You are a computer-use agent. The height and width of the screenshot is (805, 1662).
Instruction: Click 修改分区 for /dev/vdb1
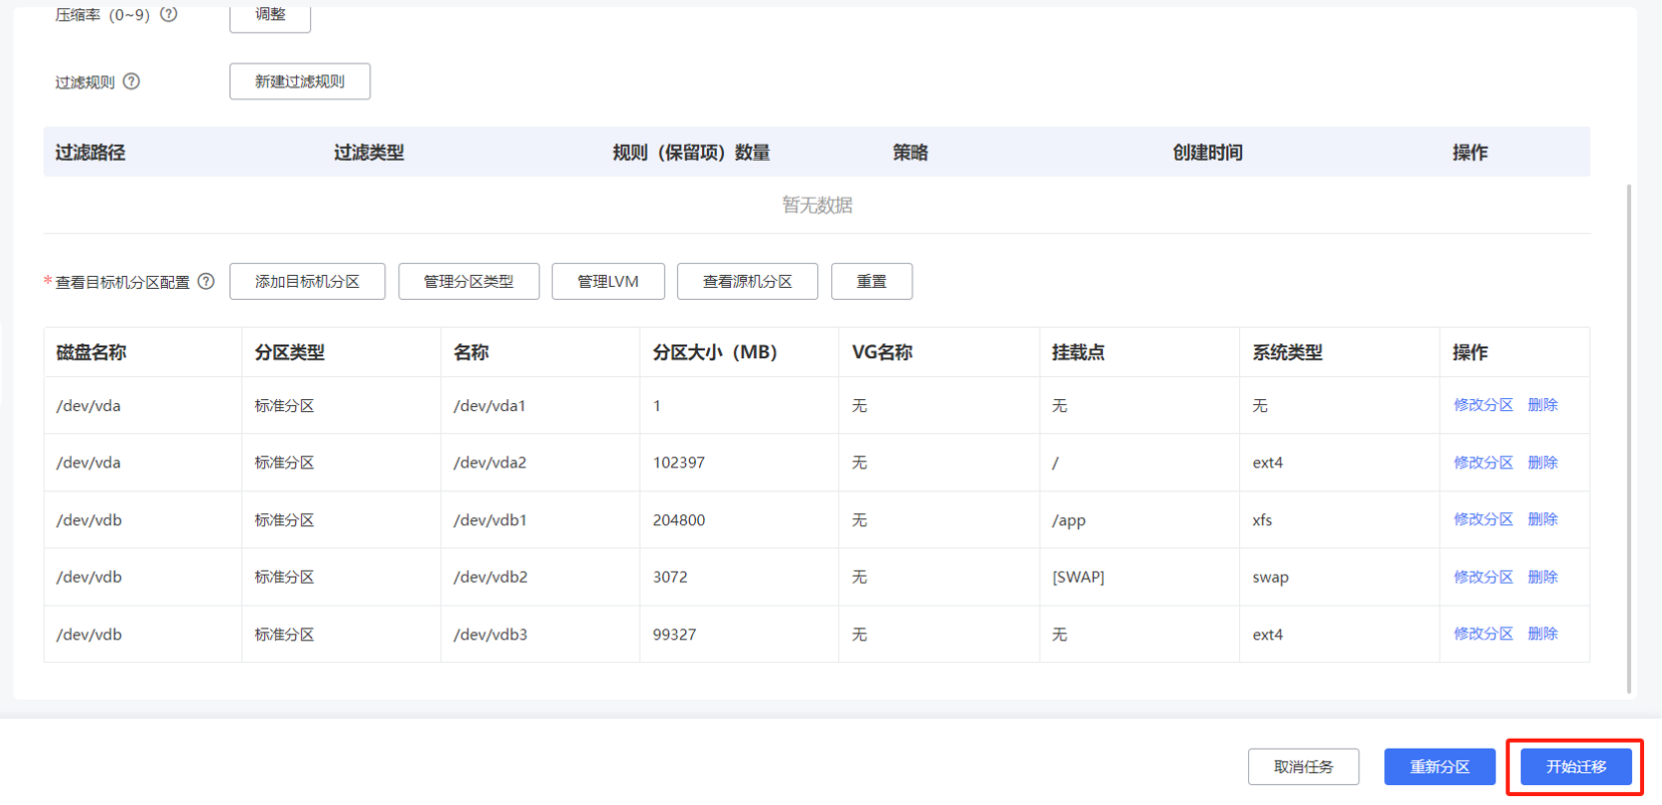[1483, 519]
